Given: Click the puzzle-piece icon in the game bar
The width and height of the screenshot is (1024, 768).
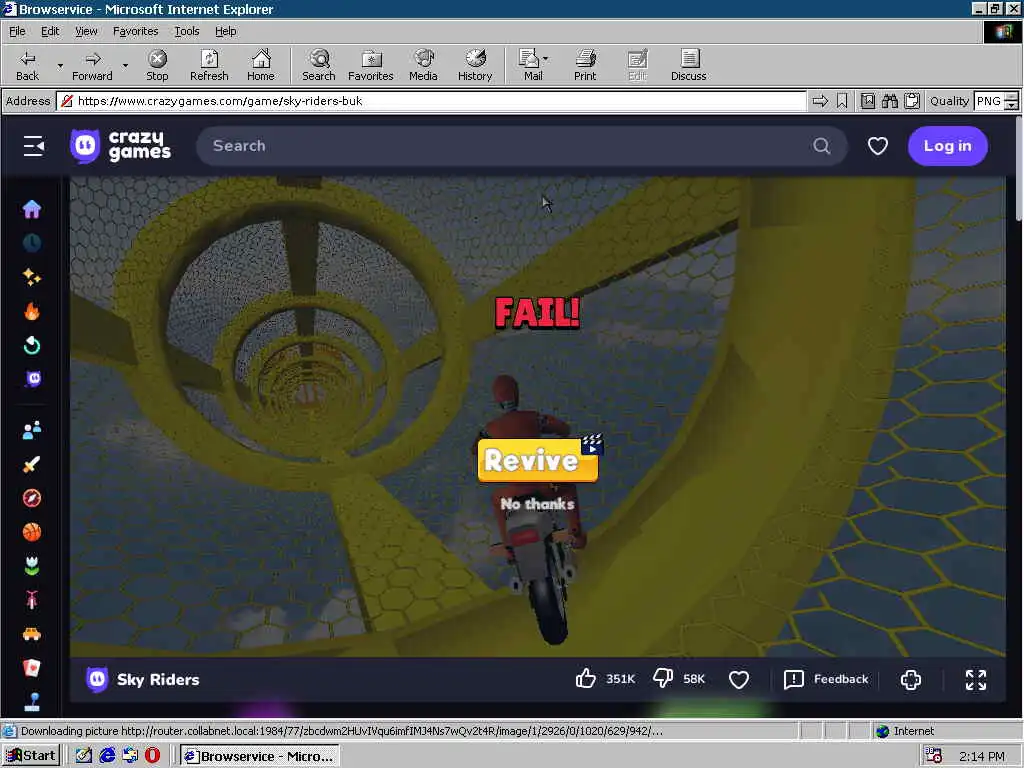Looking at the screenshot, I should 910,680.
